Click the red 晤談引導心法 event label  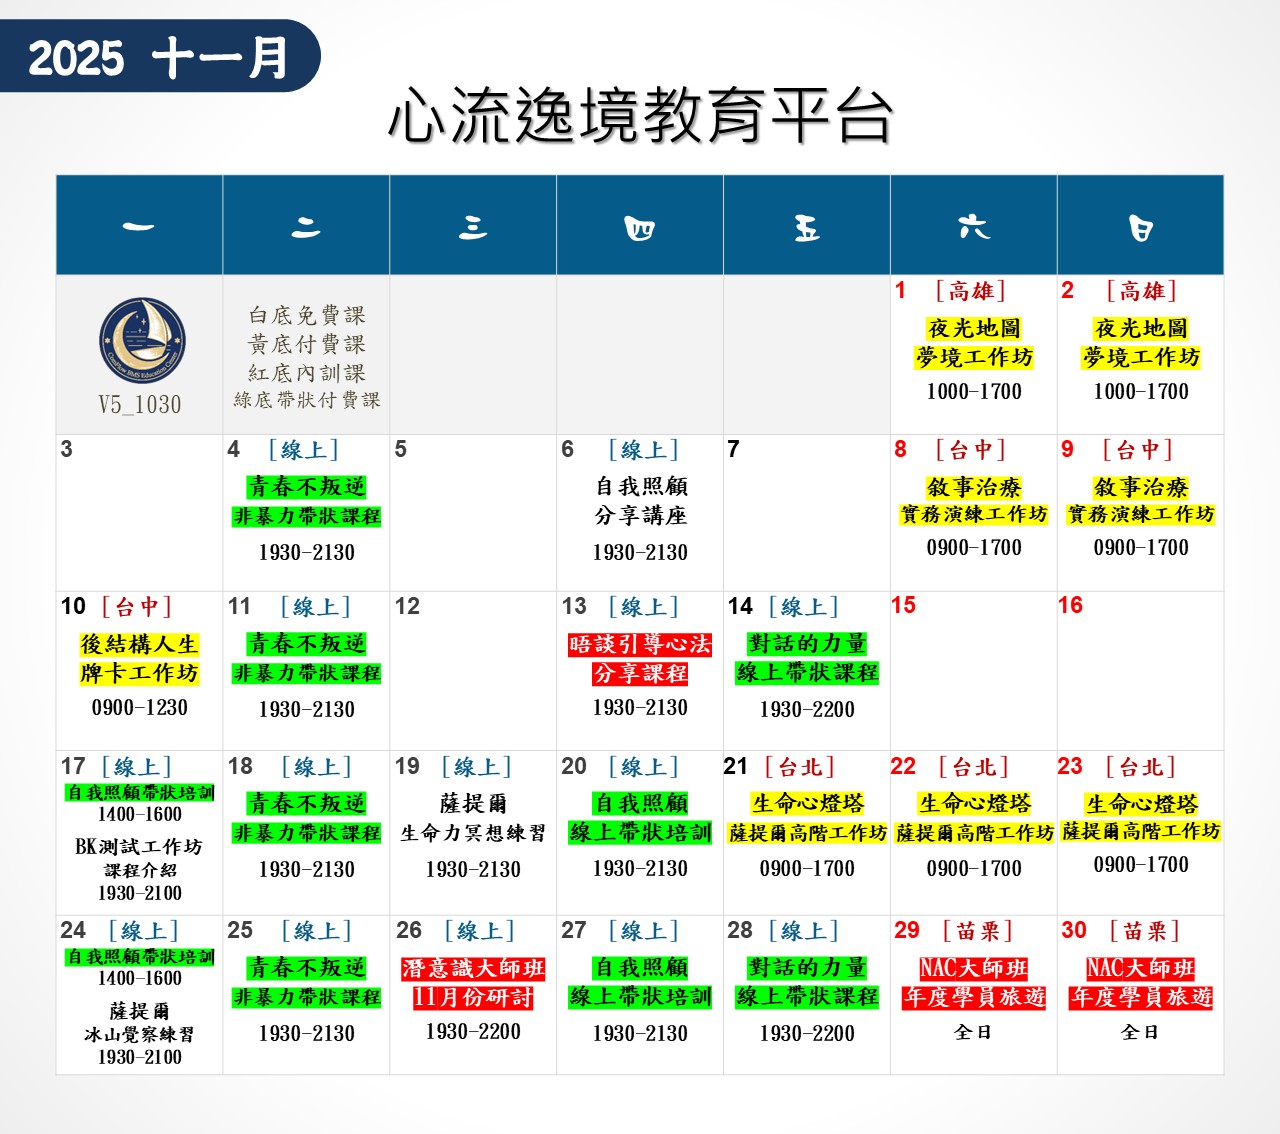pos(640,645)
